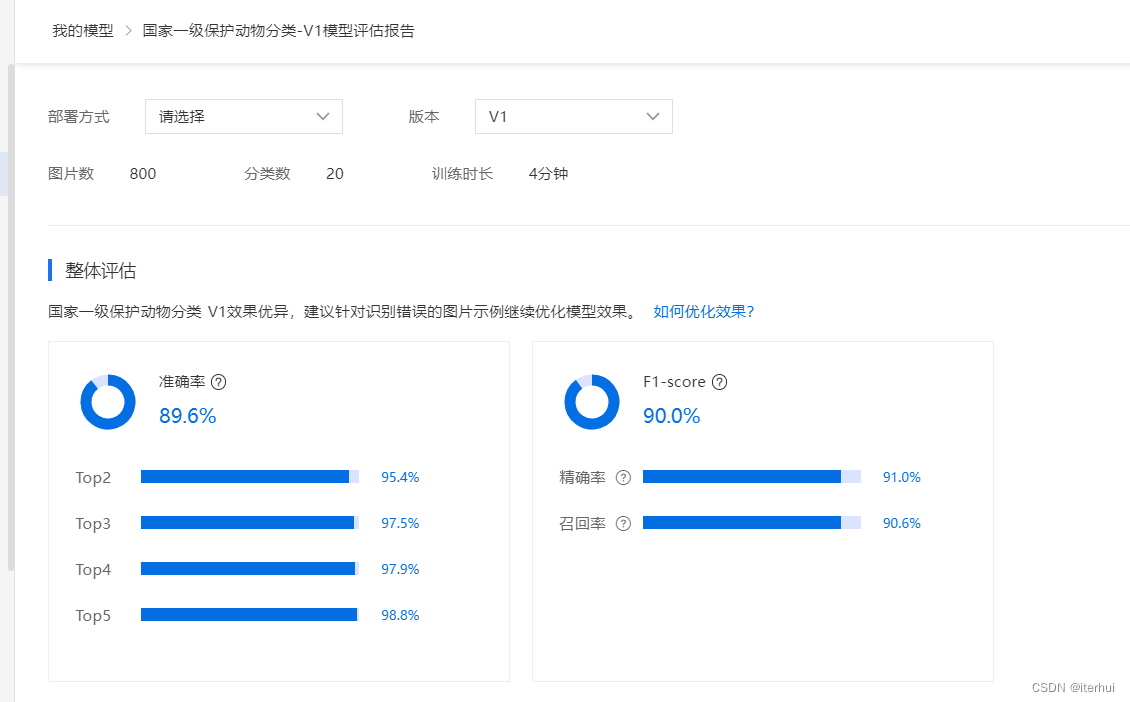The height and width of the screenshot is (702, 1130).
Task: Click the 训练时长 value 4分钟
Action: pyautogui.click(x=548, y=174)
